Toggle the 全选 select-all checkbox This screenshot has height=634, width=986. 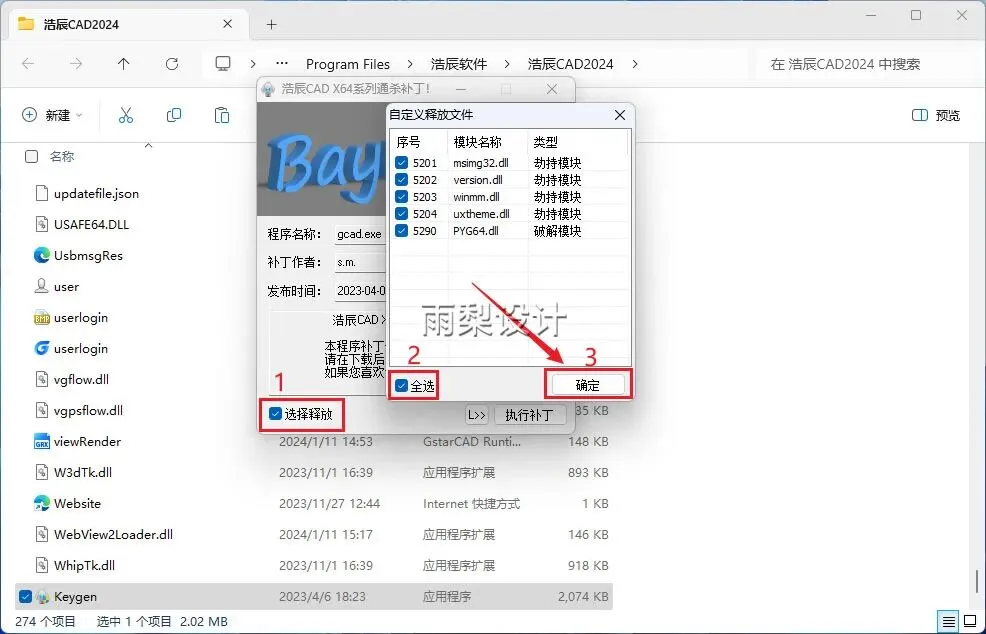[402, 385]
